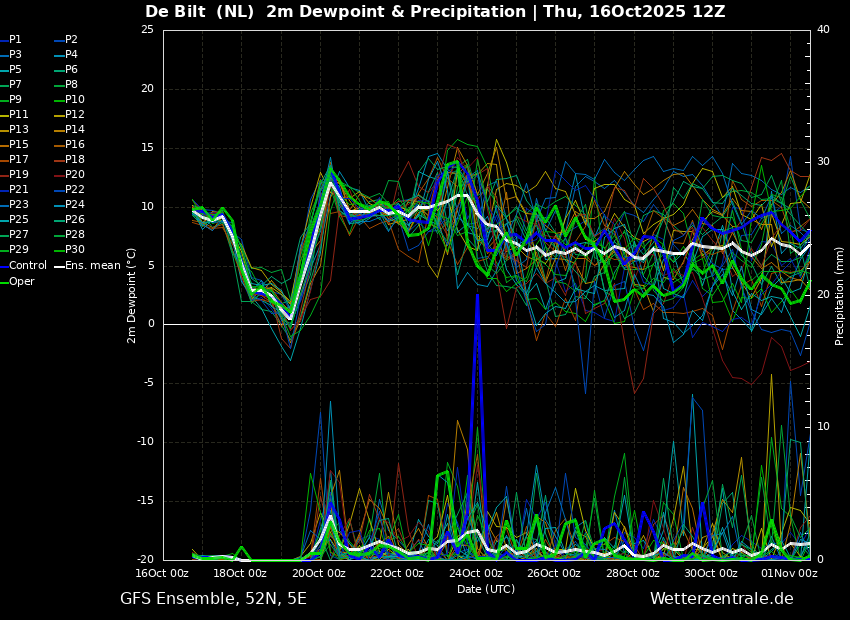Viewport: 850px width, 620px height.
Task: Click the Wetterzentrale.de watermark text
Action: pyautogui.click(x=722, y=599)
